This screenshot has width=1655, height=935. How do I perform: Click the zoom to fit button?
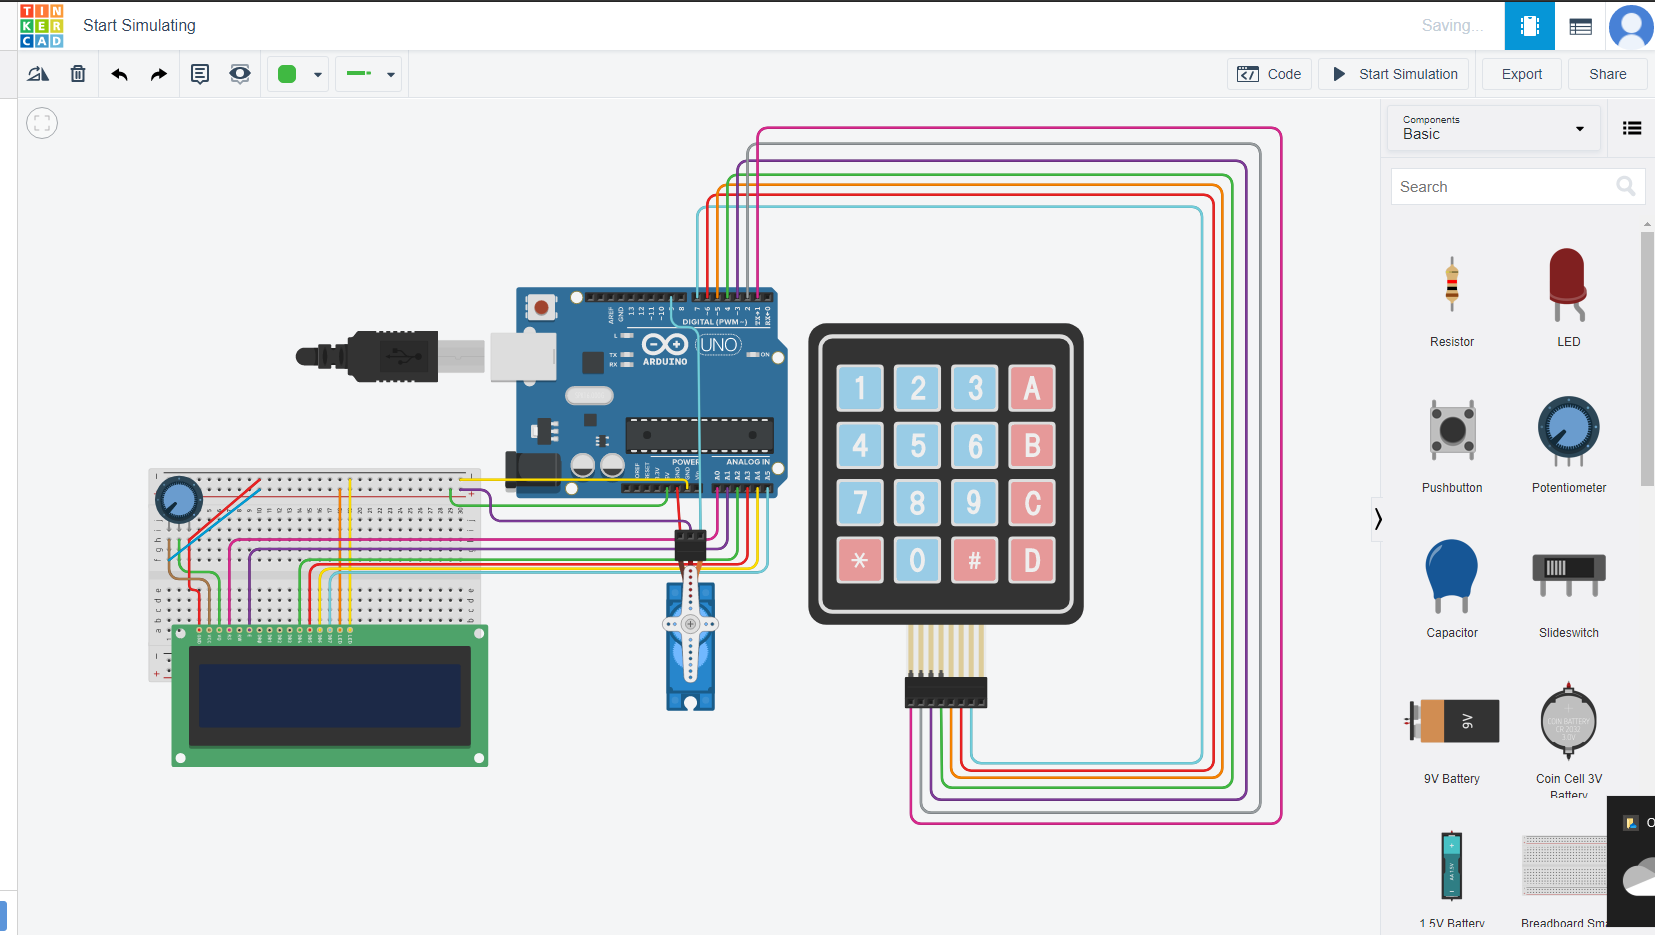tap(42, 123)
